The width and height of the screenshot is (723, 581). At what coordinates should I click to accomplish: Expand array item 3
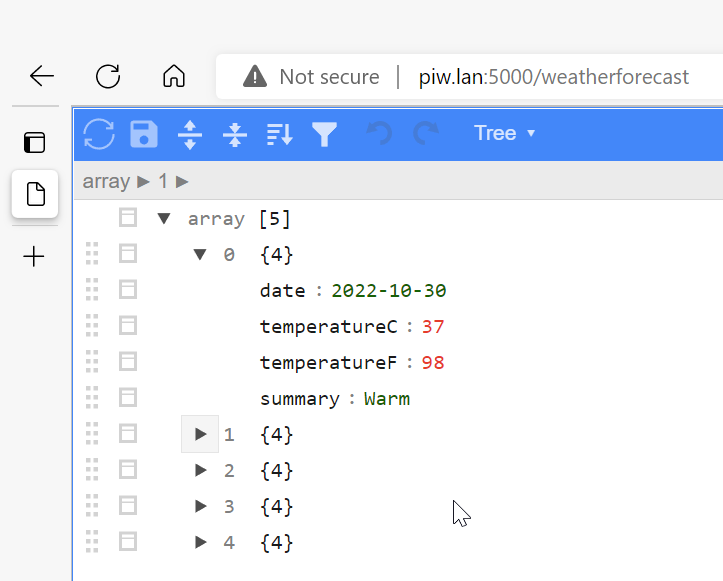200,507
